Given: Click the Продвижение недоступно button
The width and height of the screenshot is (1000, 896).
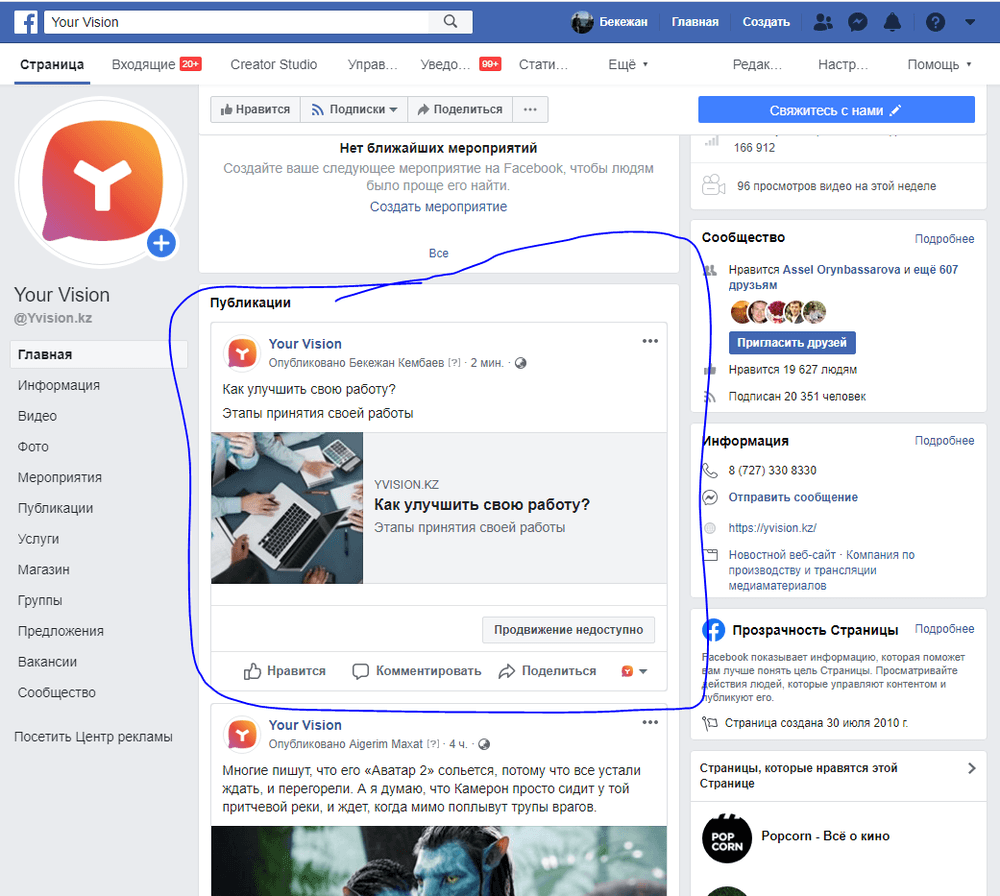Looking at the screenshot, I should 568,629.
